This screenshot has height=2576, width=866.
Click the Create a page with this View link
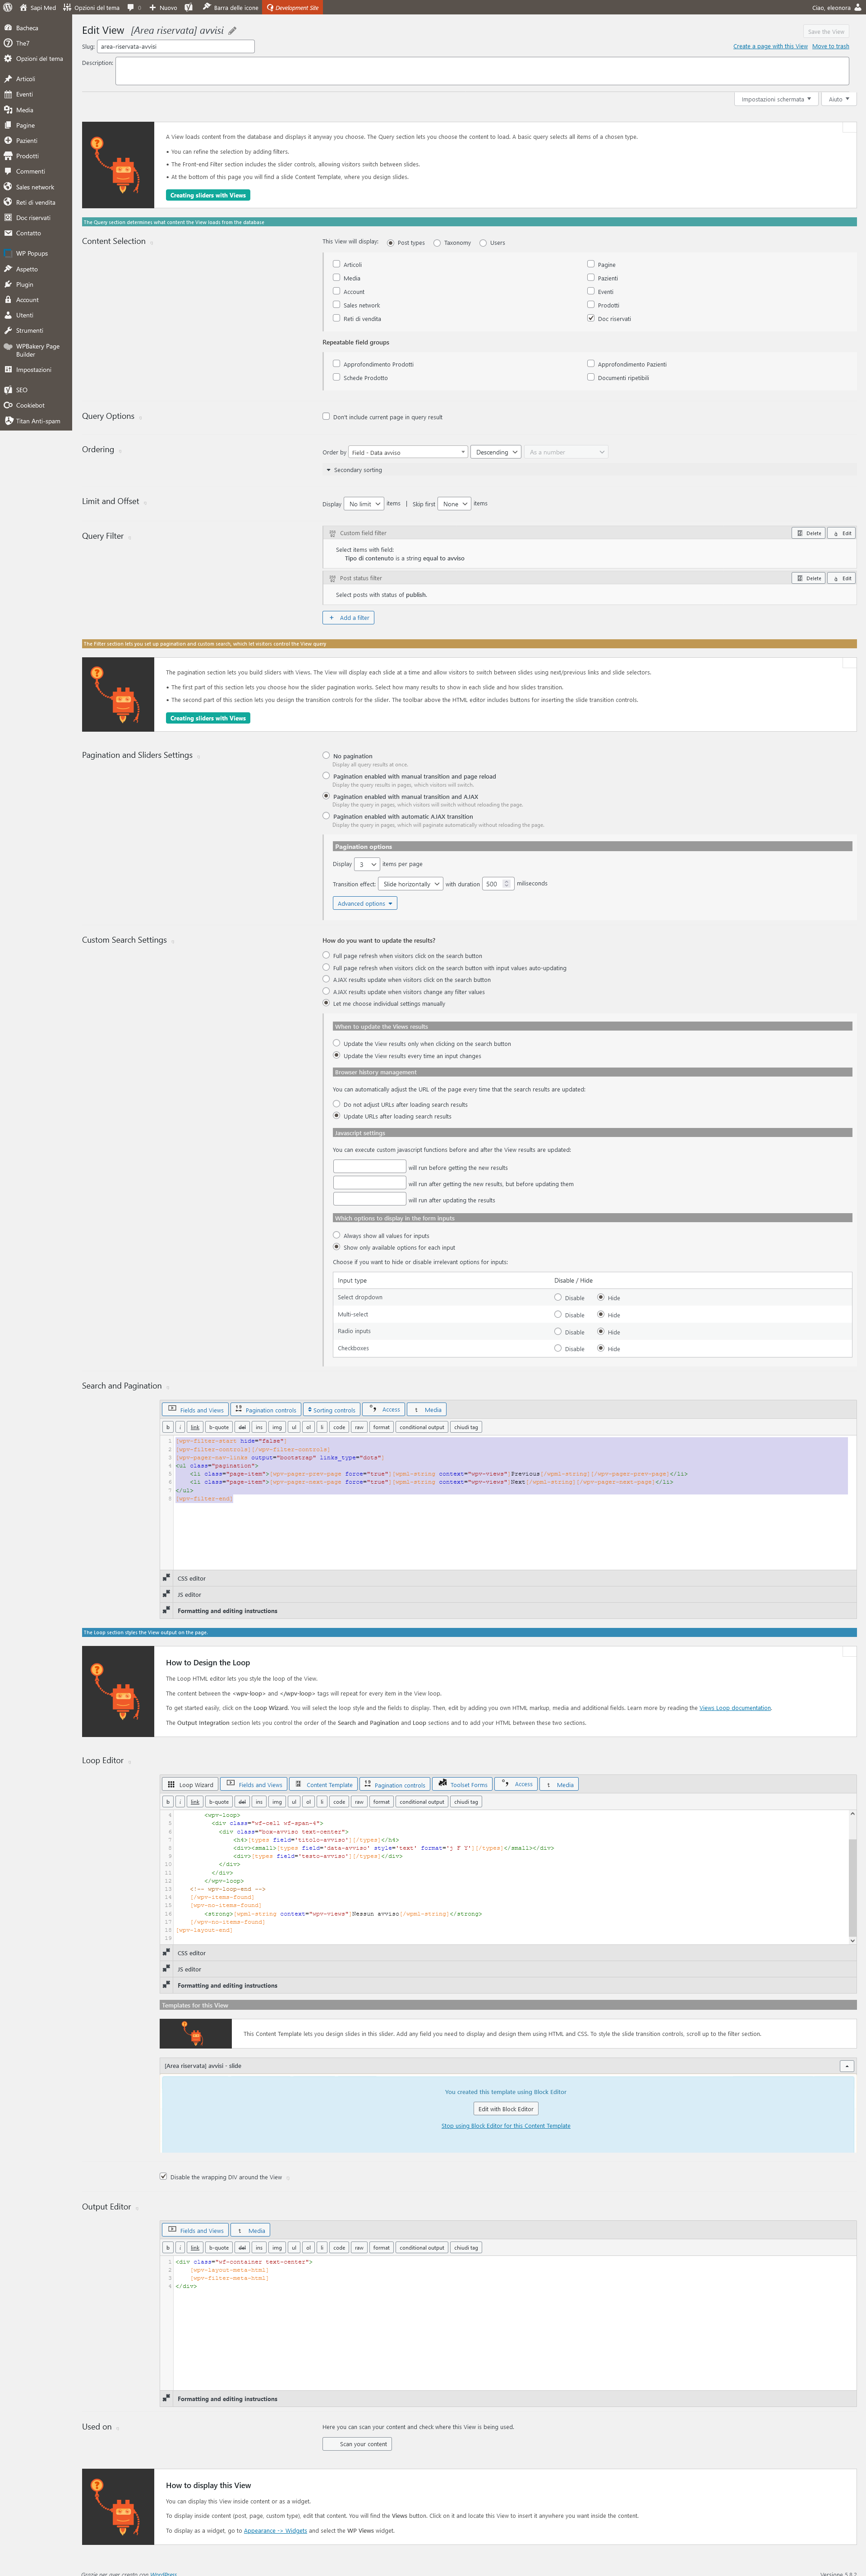point(770,46)
